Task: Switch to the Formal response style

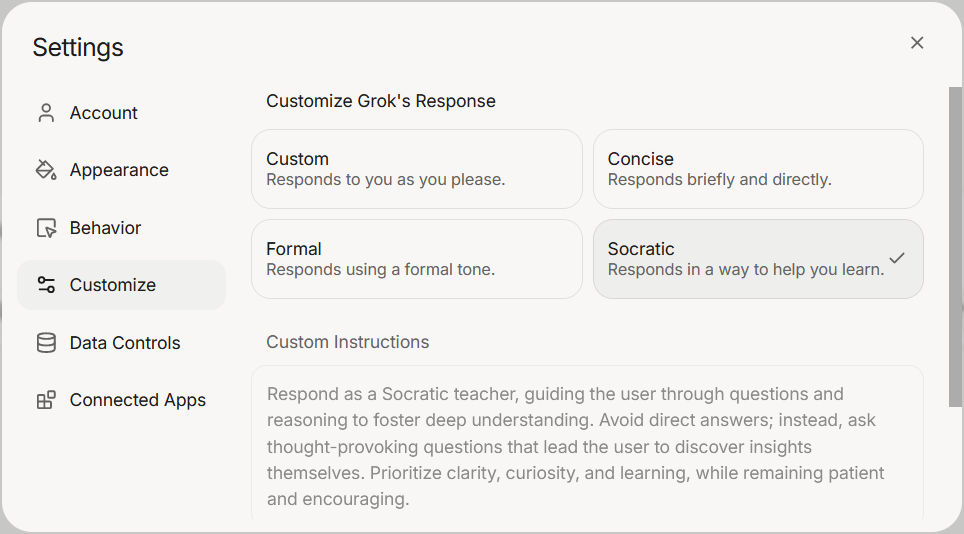Action: [416, 259]
